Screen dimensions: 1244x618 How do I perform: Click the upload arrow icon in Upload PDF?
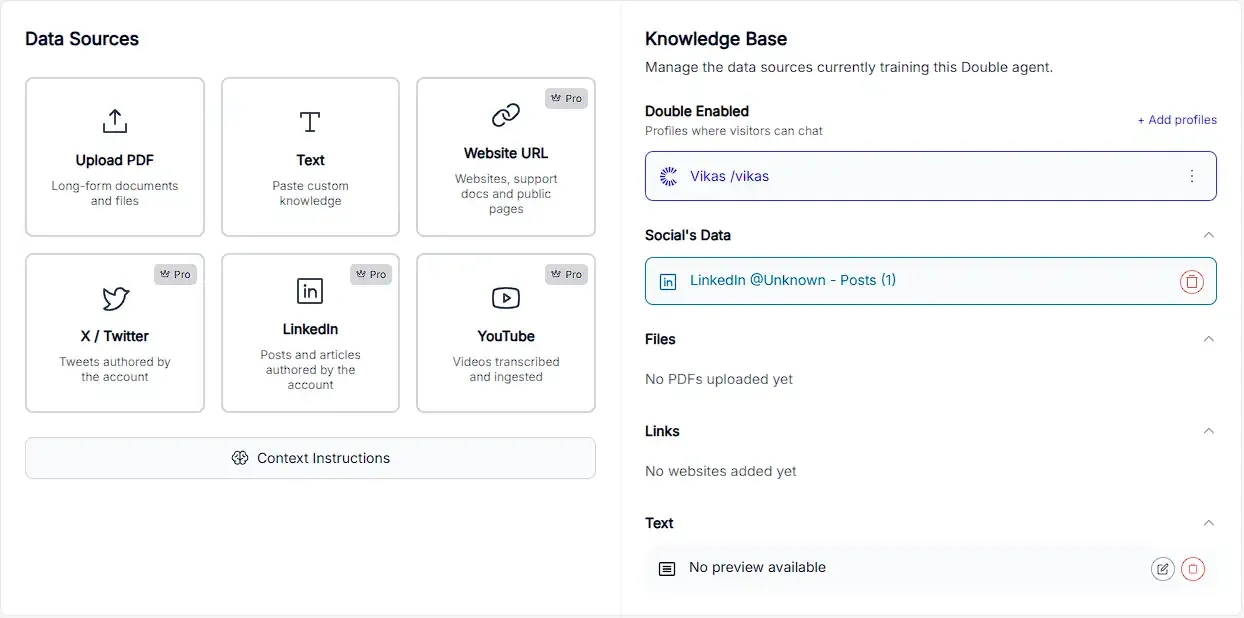coord(115,121)
